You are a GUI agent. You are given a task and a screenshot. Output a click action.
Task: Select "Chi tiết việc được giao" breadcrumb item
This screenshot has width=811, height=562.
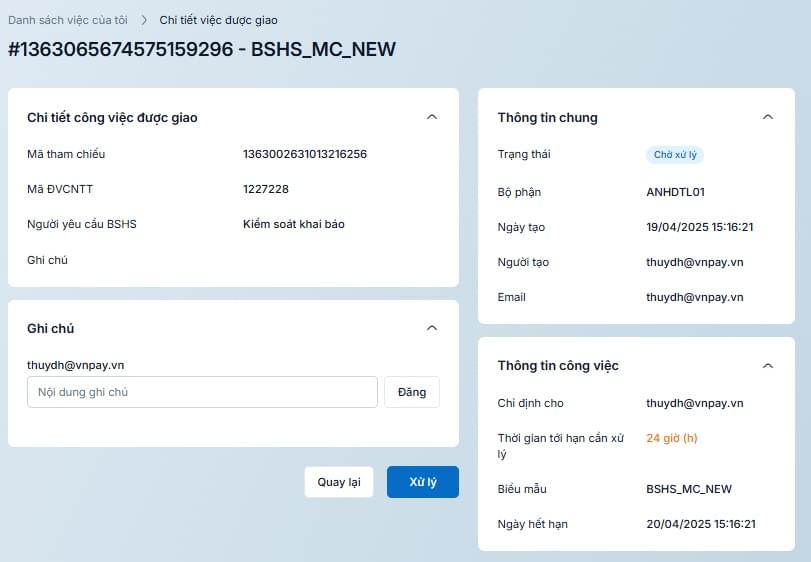point(218,20)
